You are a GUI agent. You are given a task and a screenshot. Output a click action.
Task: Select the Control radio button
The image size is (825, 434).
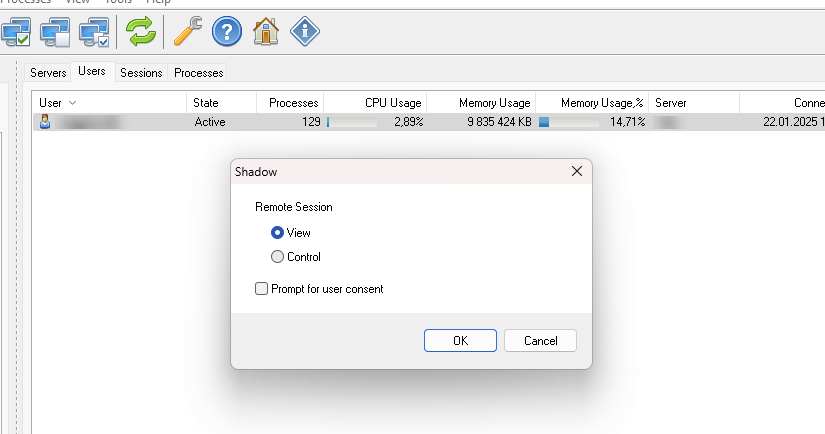point(277,257)
